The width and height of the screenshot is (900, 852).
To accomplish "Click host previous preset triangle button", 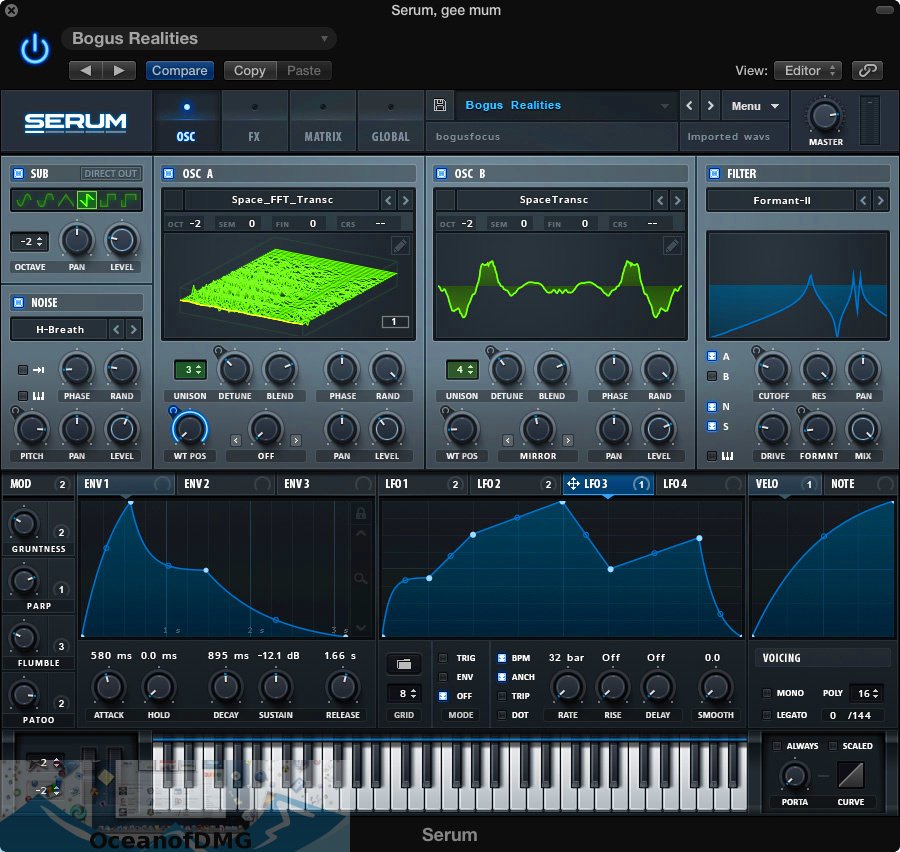I will pos(86,70).
